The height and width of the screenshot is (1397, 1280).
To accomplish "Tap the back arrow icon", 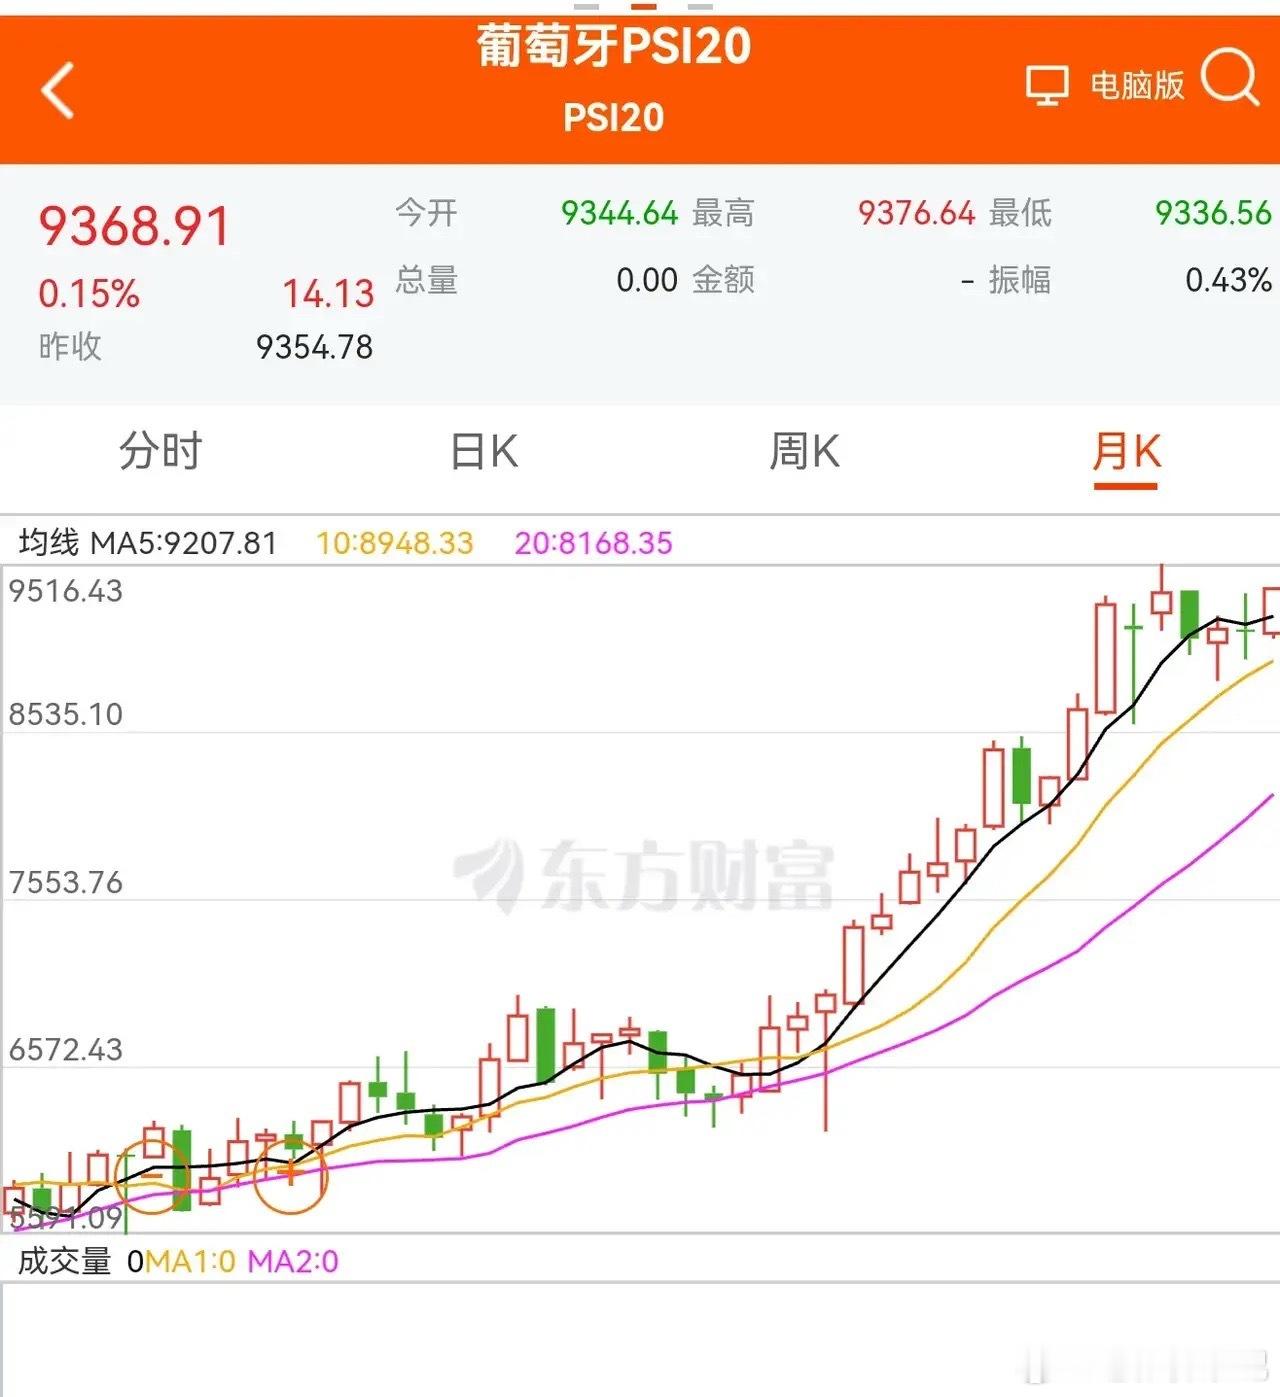I will [x=58, y=90].
